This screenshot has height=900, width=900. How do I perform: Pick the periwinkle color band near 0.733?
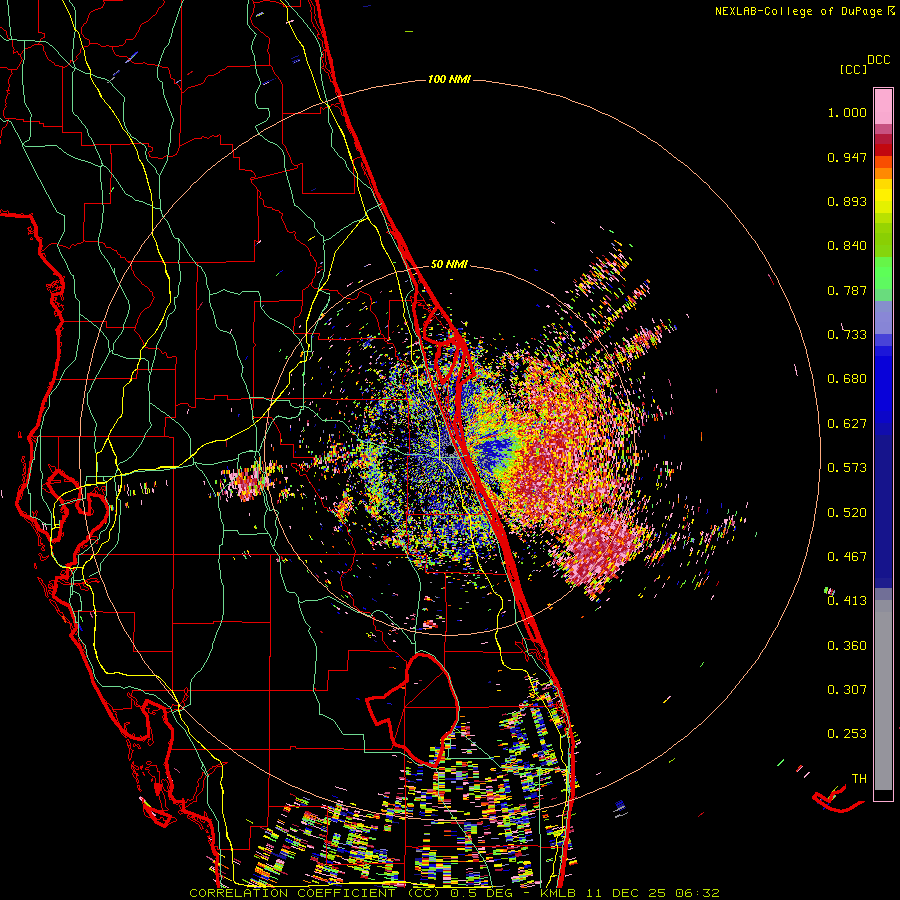[x=883, y=317]
